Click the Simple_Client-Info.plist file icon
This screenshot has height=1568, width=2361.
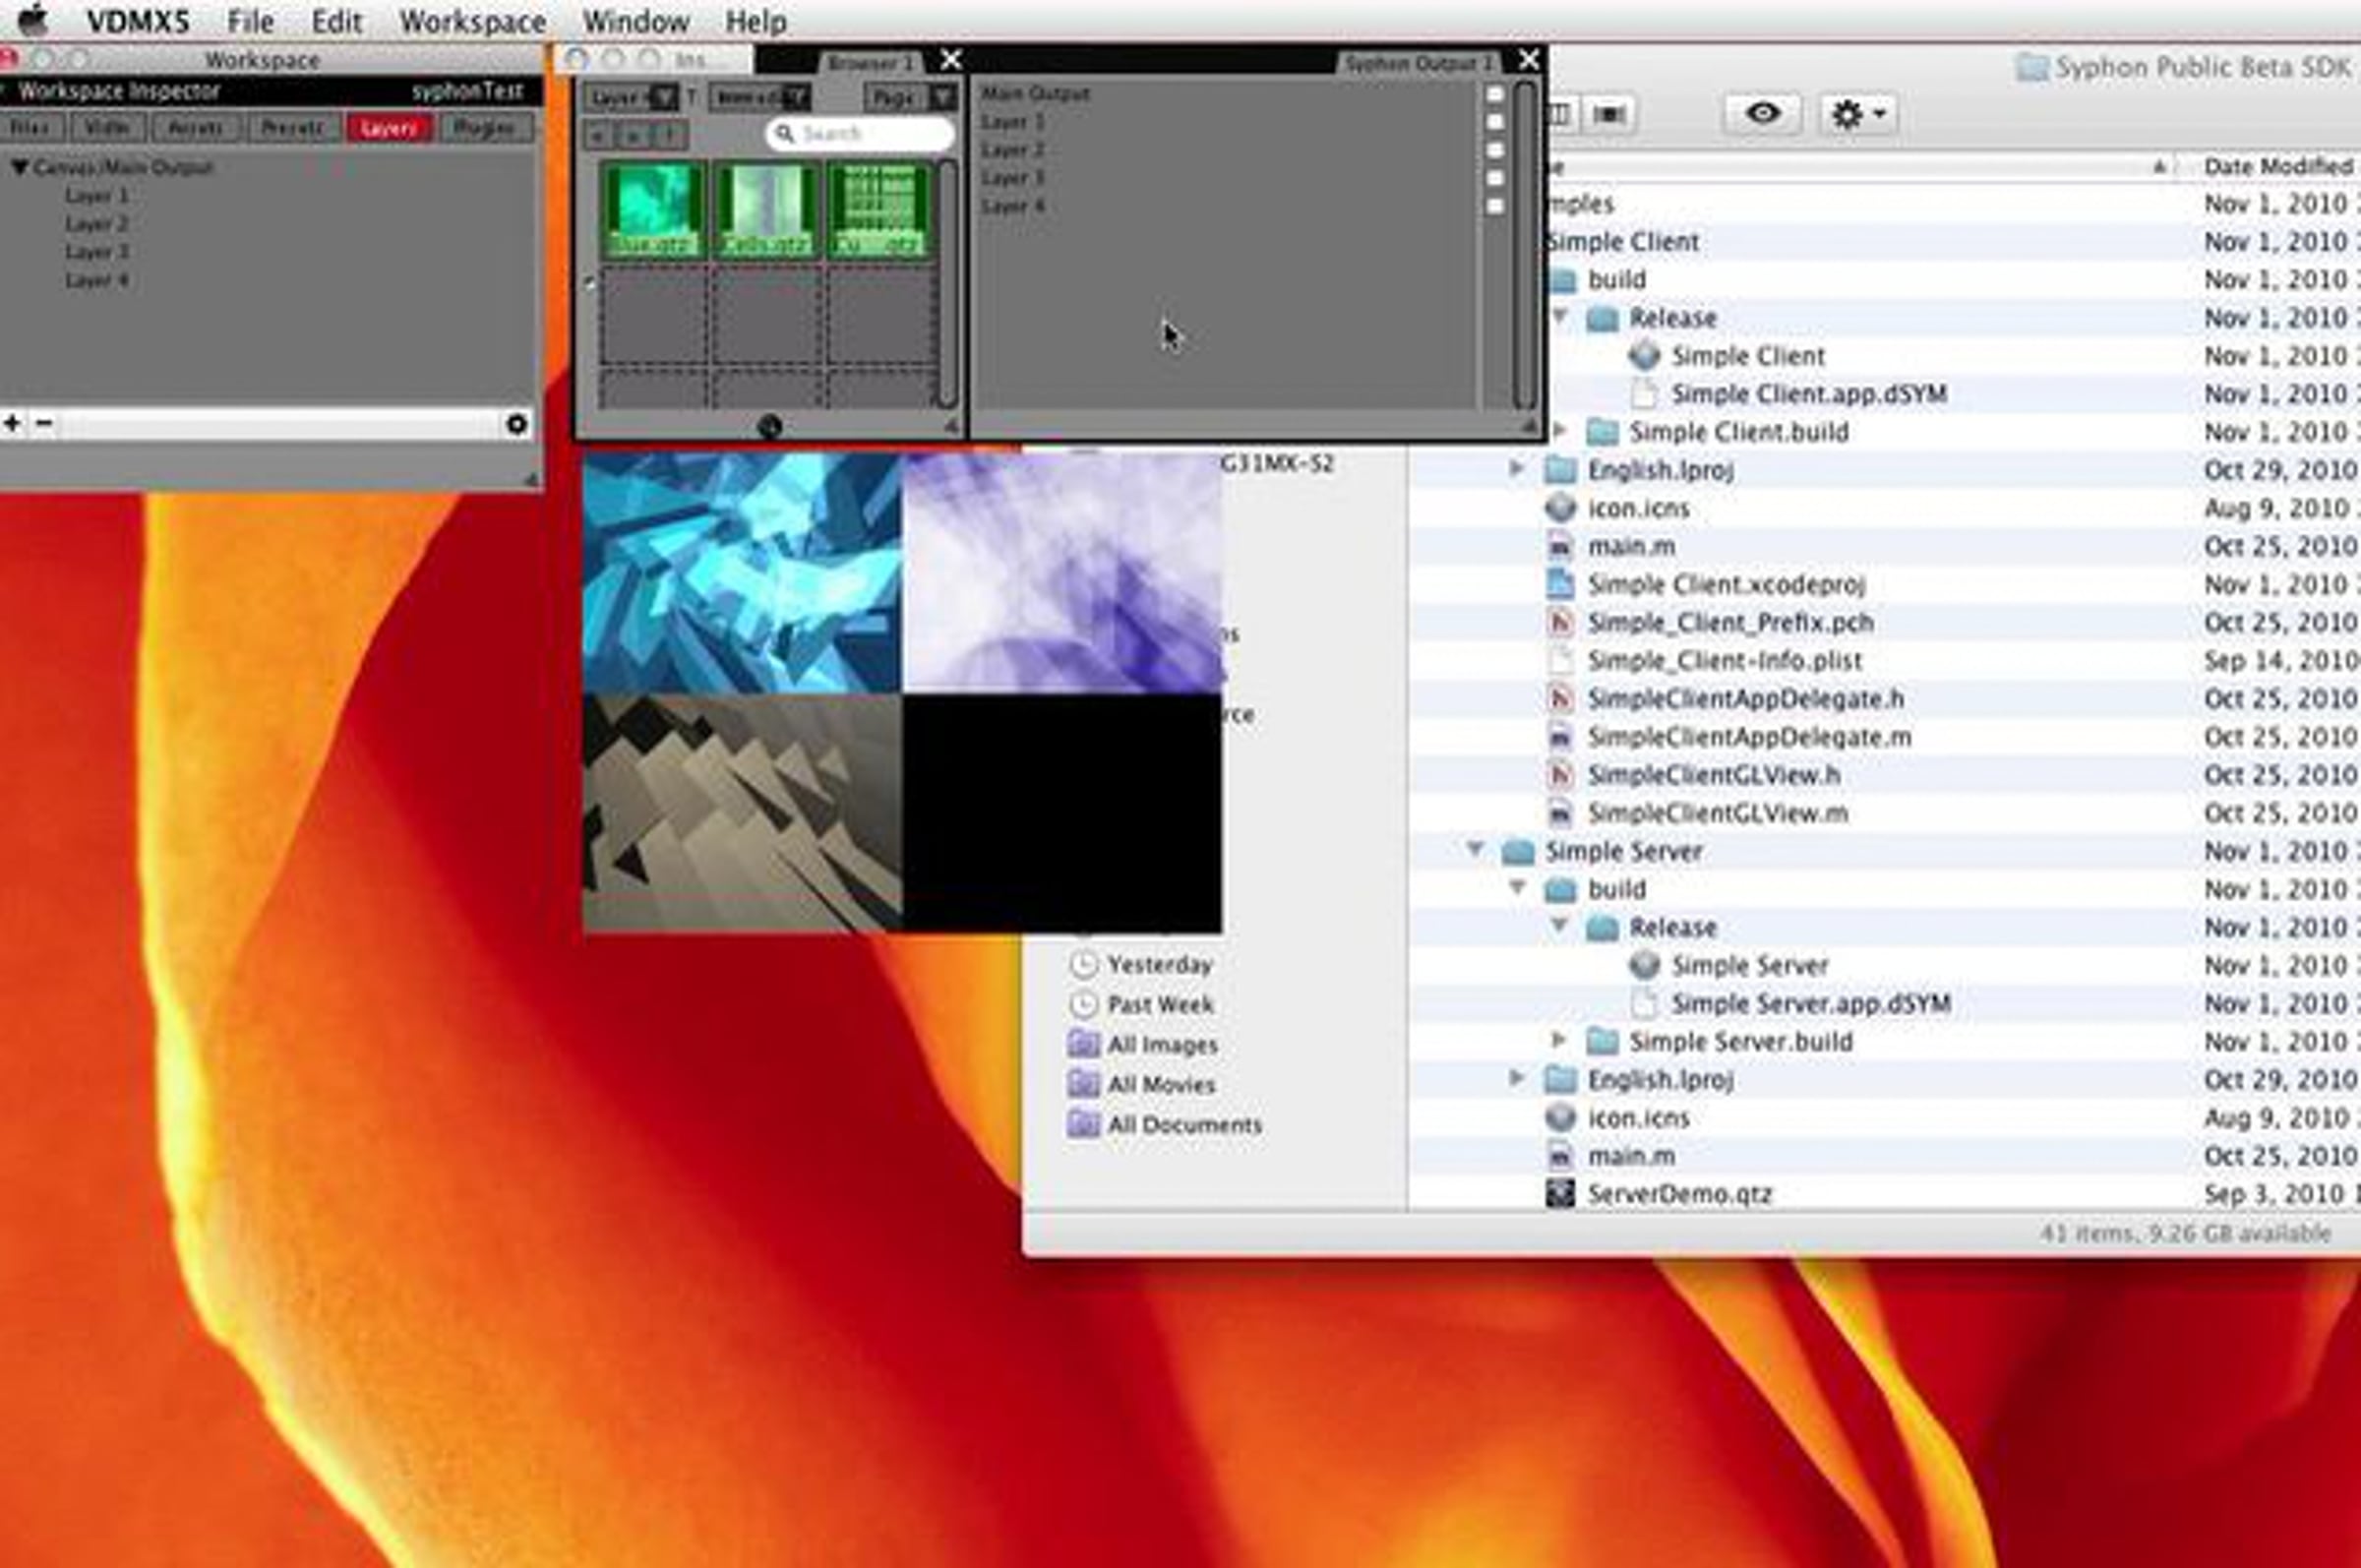[x=1560, y=660]
